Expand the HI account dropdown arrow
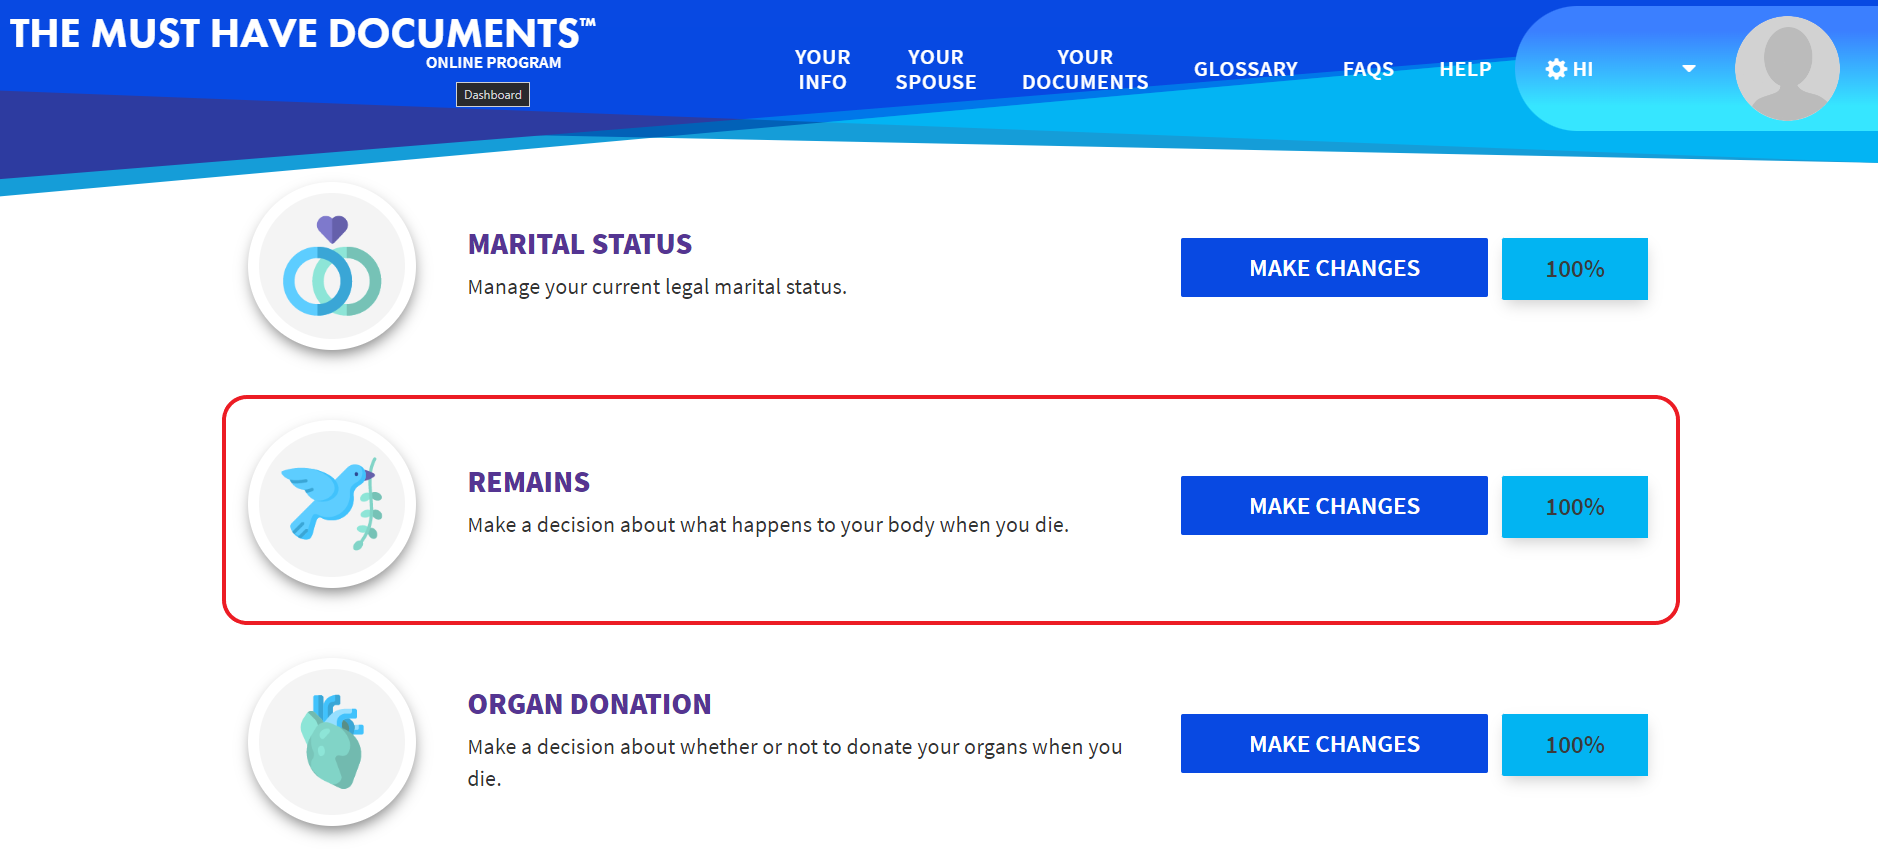 point(1689,69)
